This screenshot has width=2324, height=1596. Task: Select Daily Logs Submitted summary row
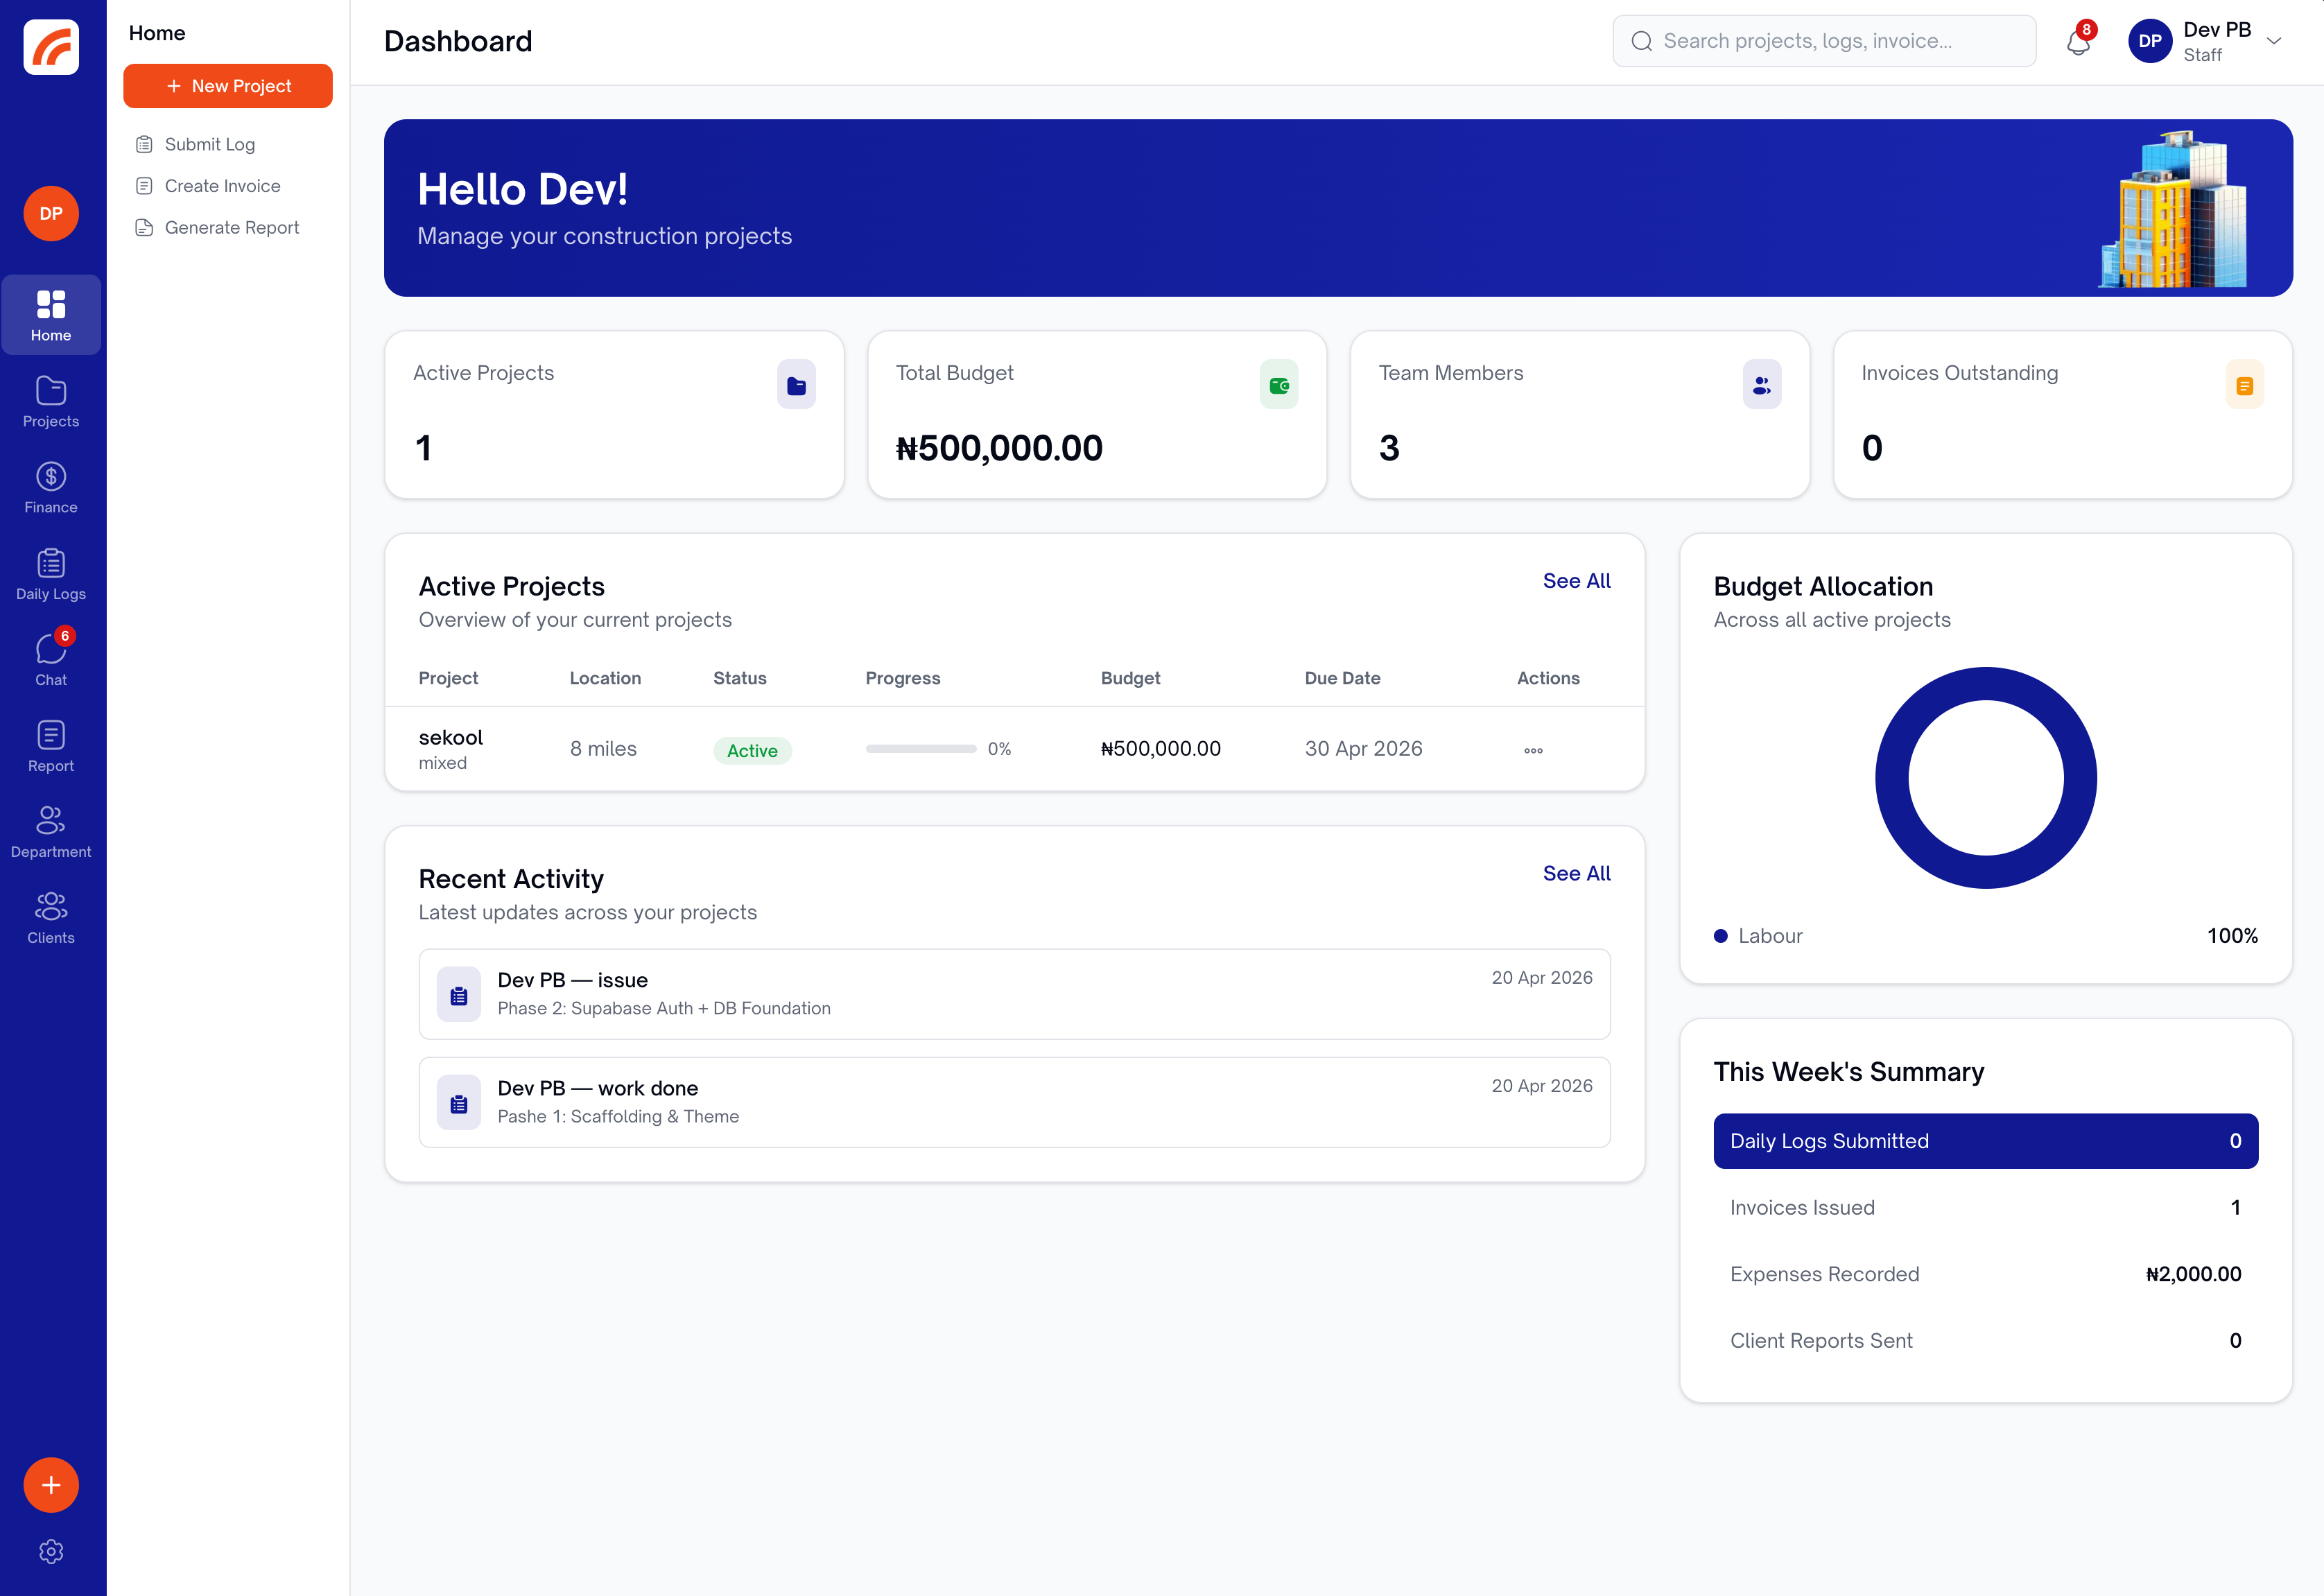click(x=1985, y=1141)
